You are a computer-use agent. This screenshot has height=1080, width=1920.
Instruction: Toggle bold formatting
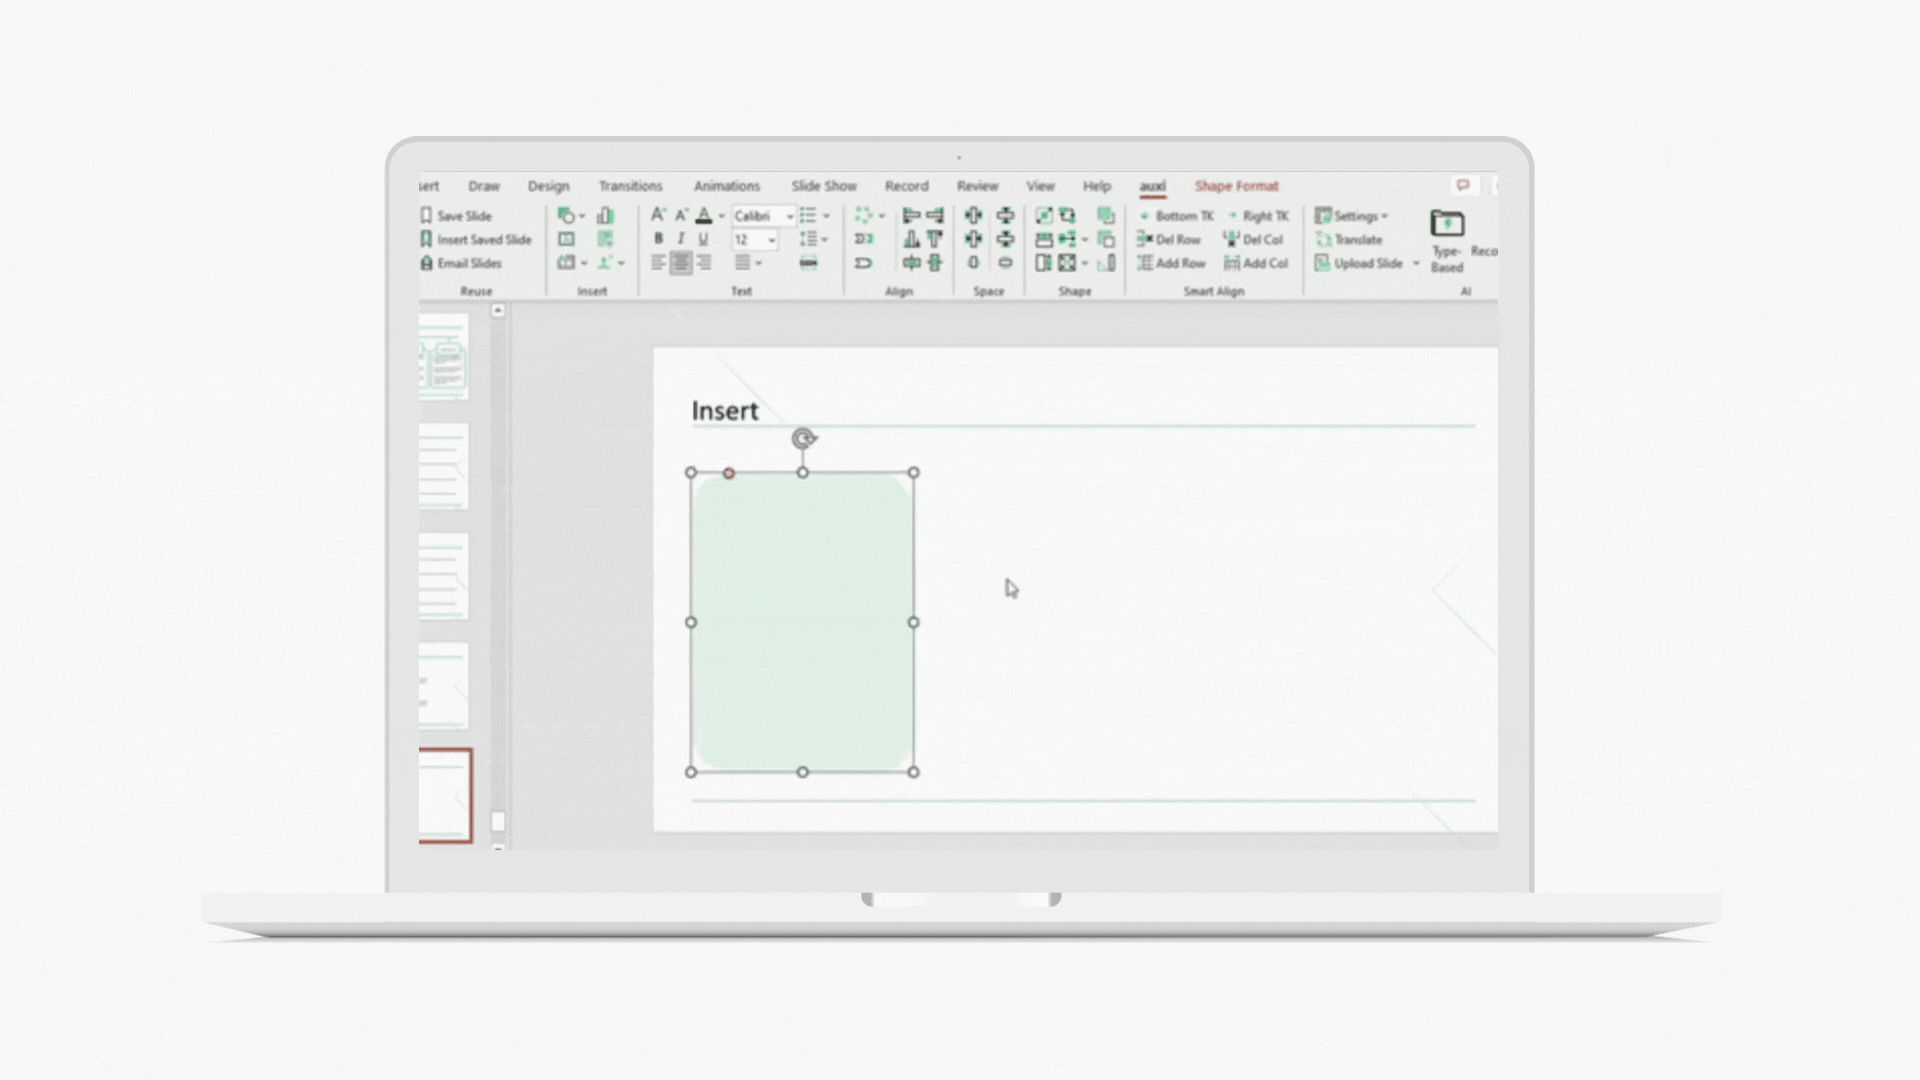click(x=658, y=239)
